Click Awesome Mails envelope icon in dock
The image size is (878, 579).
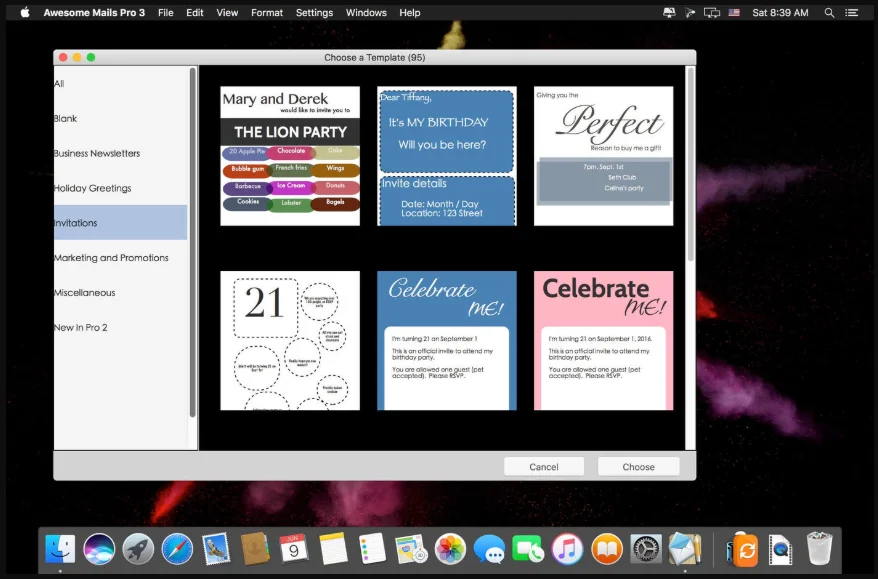684,549
